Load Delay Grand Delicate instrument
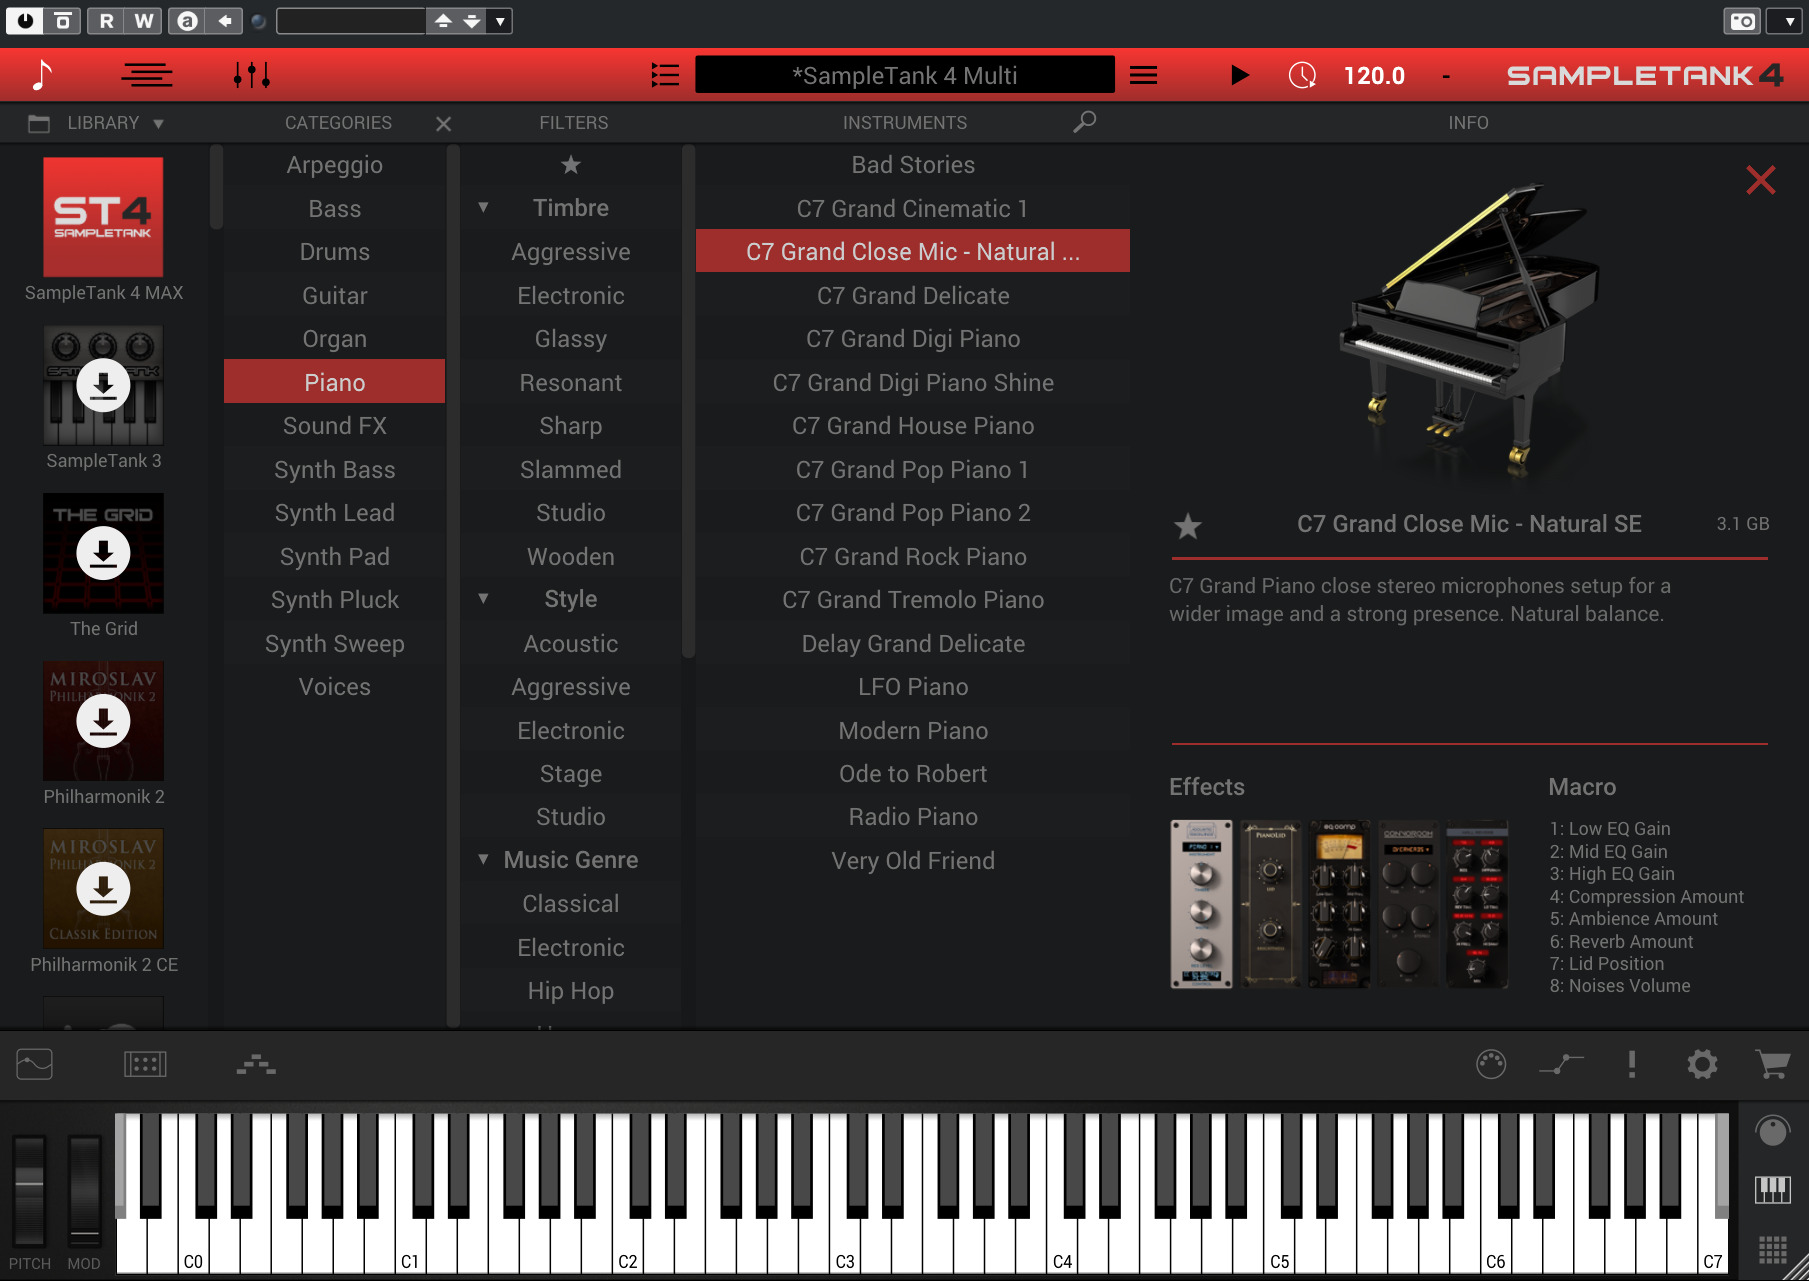This screenshot has width=1809, height=1281. [913, 643]
